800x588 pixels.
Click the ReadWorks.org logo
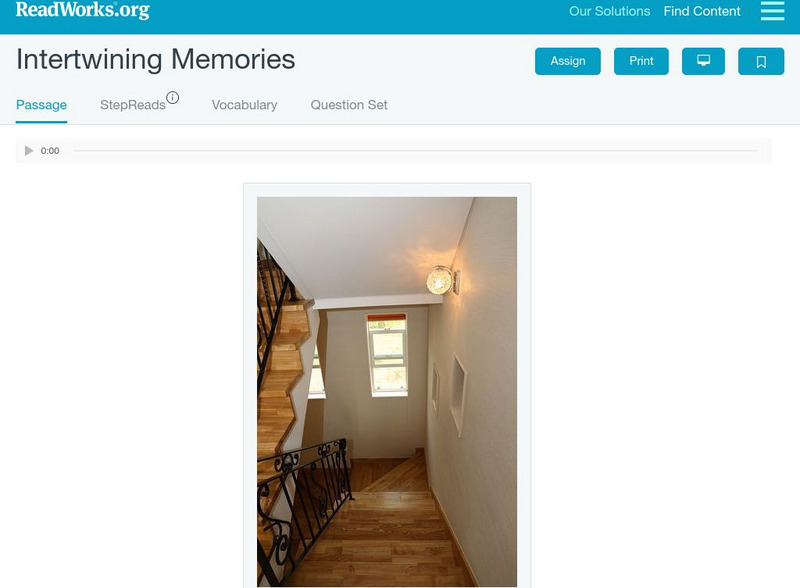pyautogui.click(x=83, y=10)
